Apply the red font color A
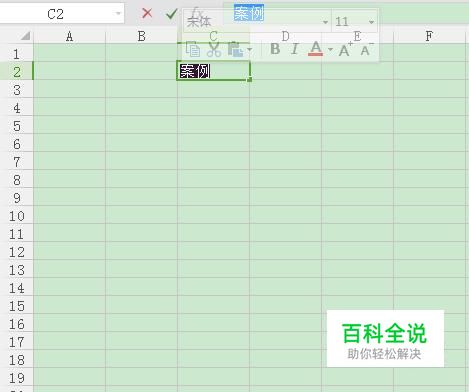 point(315,49)
